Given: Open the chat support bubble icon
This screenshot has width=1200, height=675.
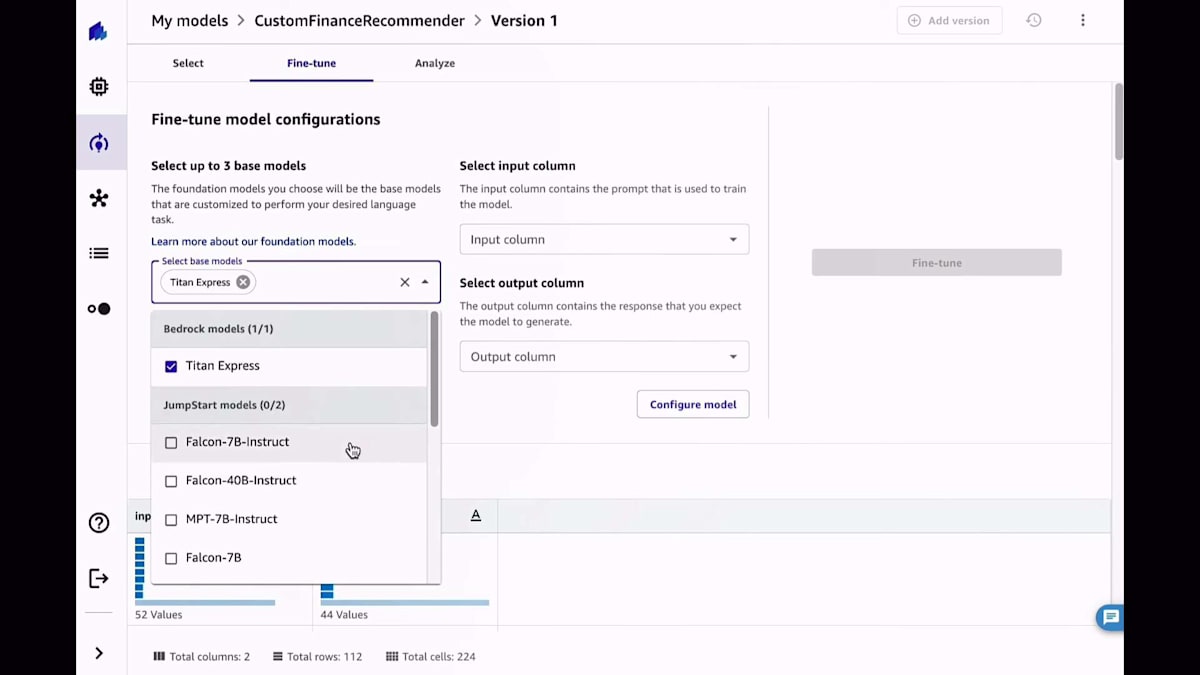Looking at the screenshot, I should point(1109,617).
